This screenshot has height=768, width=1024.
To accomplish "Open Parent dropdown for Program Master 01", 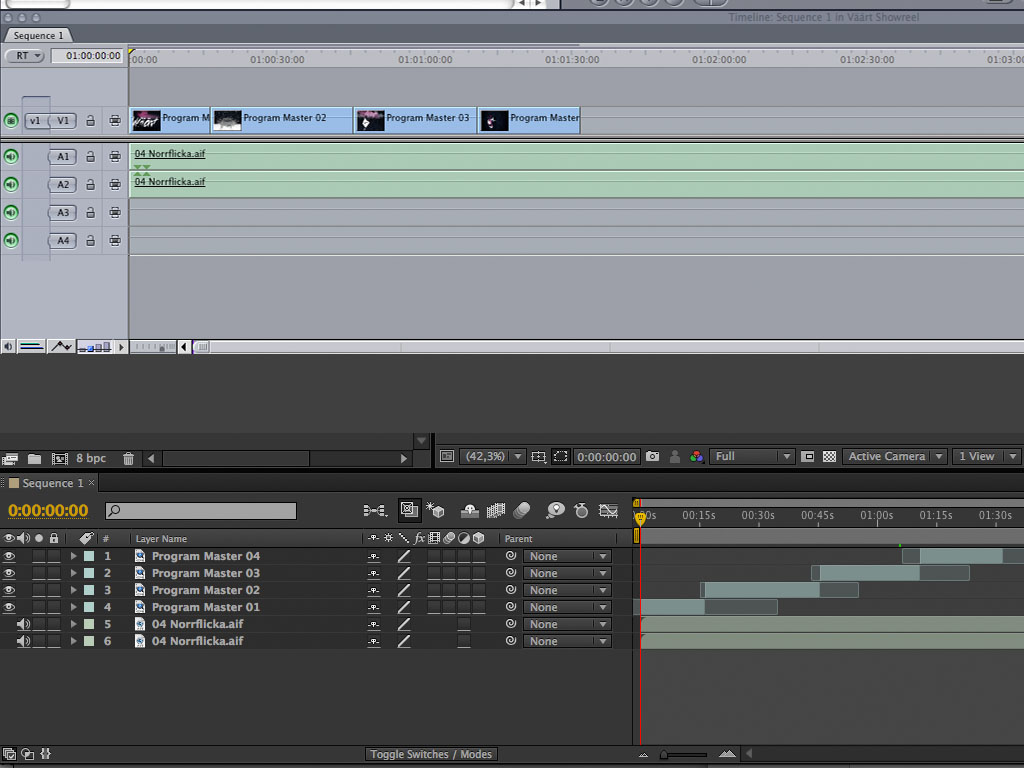I will [x=567, y=607].
